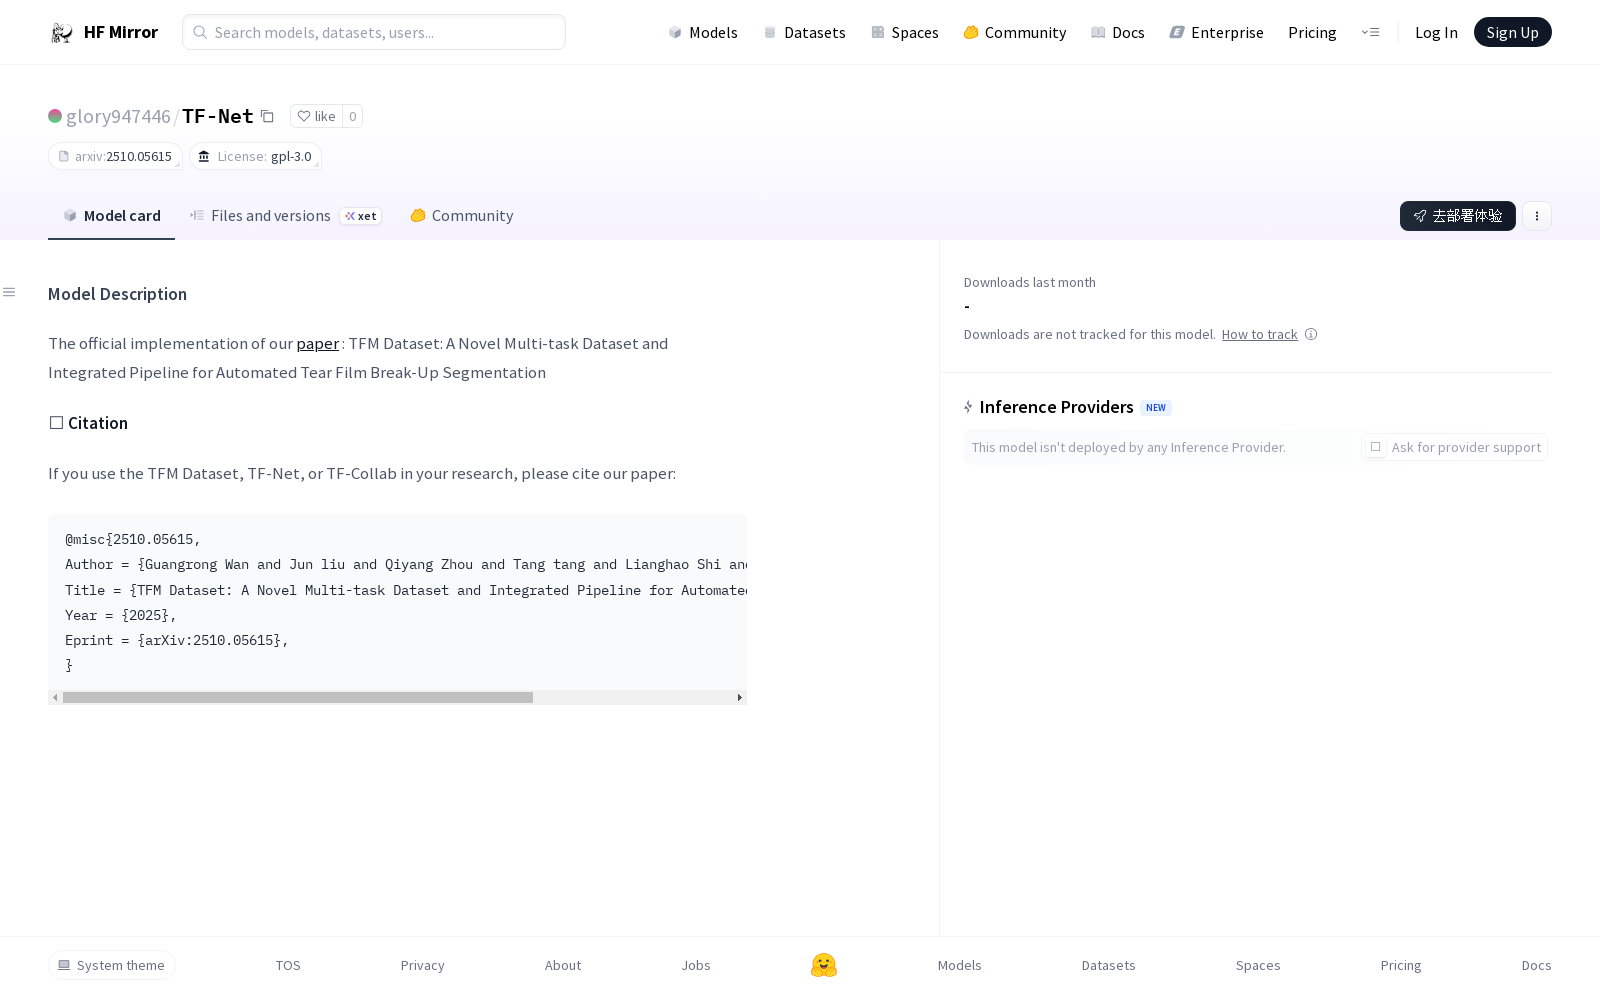The height and width of the screenshot is (1000, 1600).
Task: Go to Models in top navigation
Action: (x=703, y=32)
